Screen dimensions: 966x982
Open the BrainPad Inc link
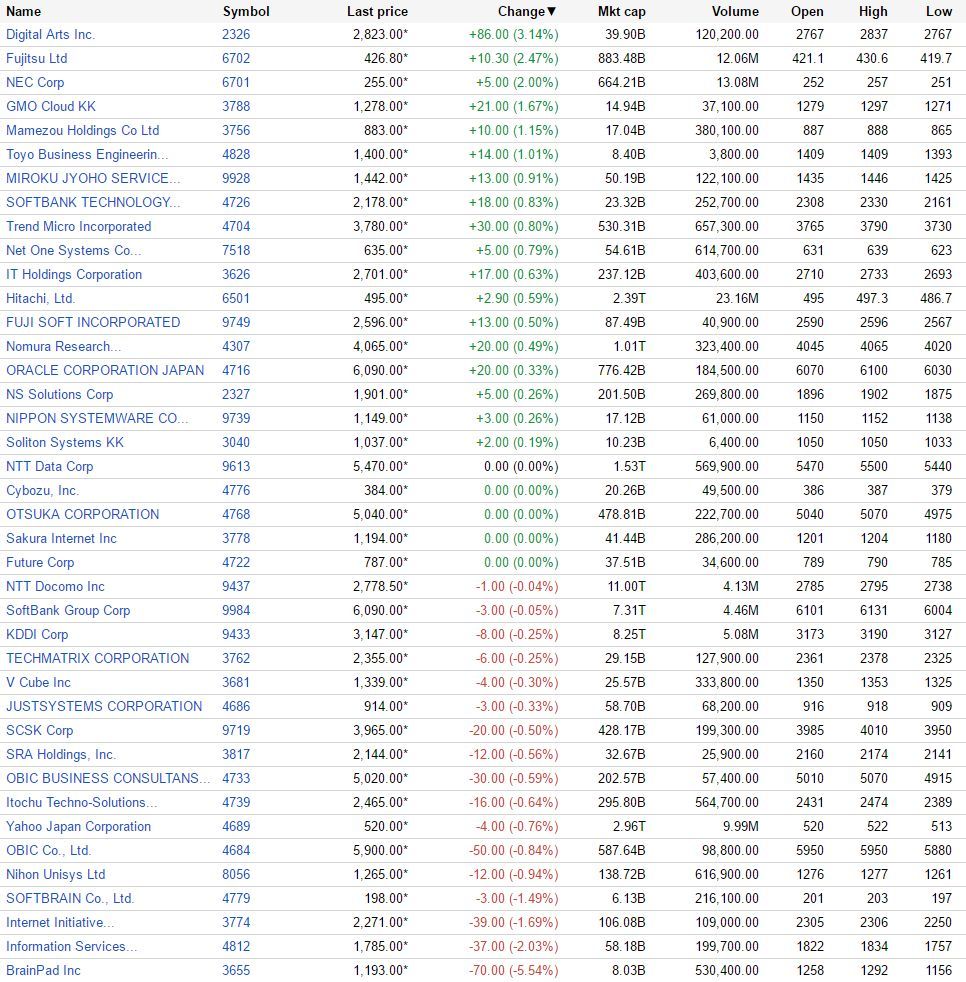click(43, 971)
